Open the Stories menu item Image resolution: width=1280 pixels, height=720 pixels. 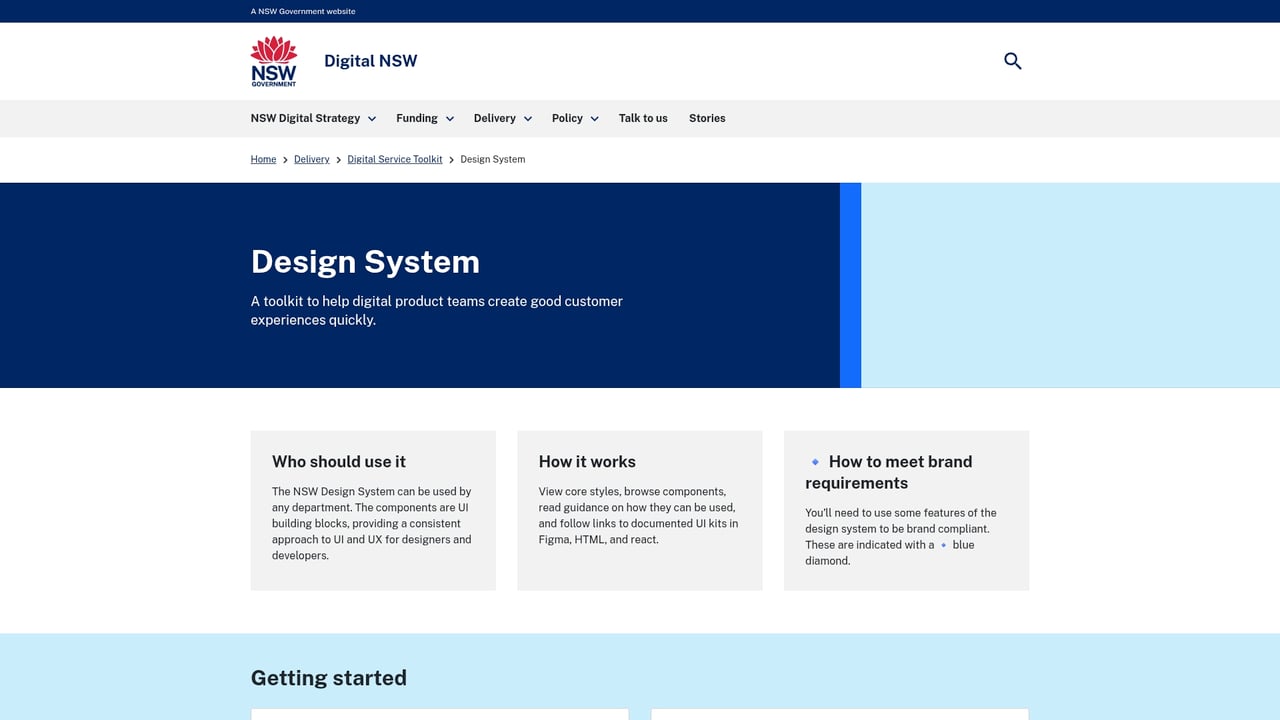click(707, 118)
